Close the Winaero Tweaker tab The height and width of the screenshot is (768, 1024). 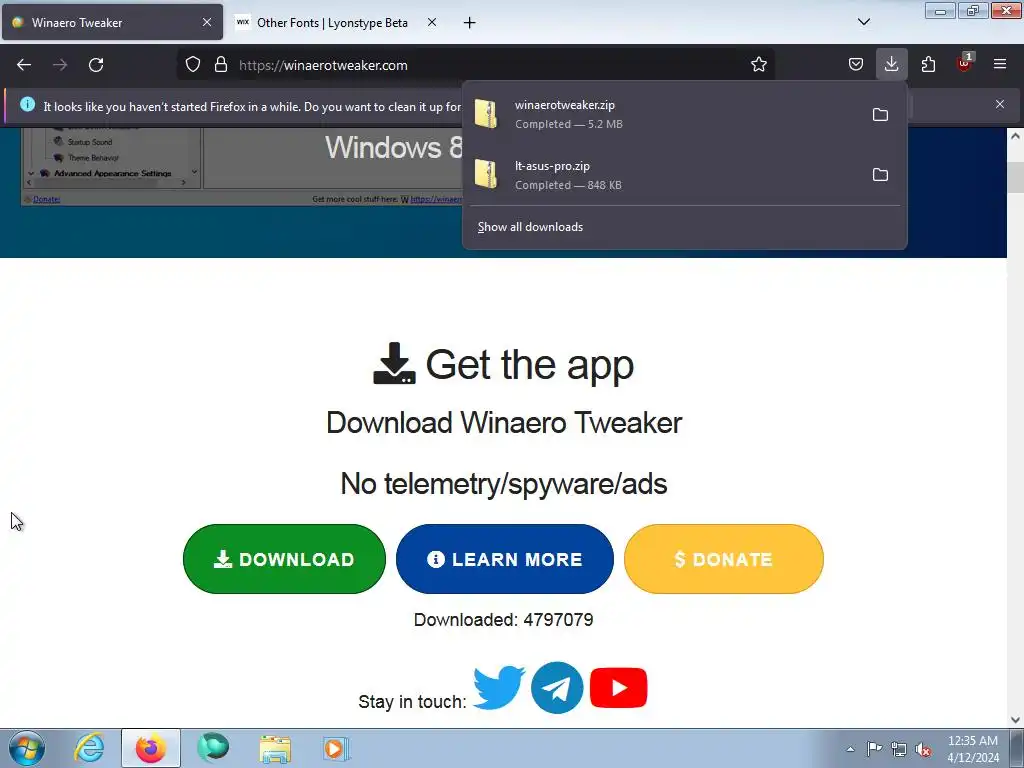(207, 22)
